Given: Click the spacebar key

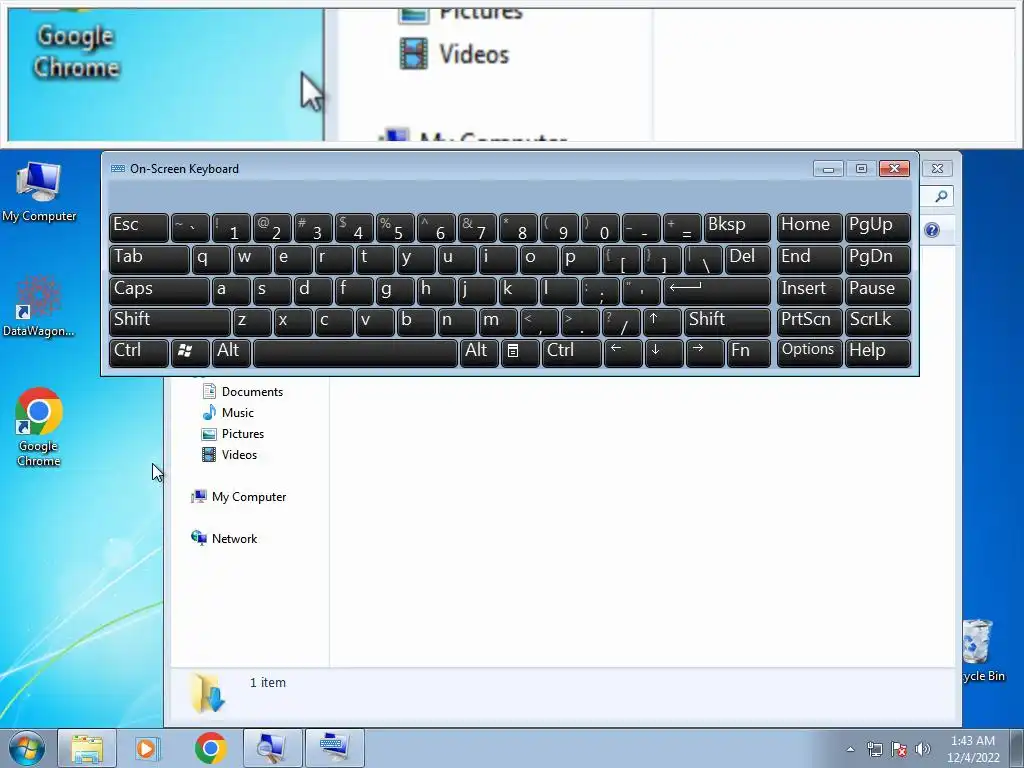Looking at the screenshot, I should point(355,353).
